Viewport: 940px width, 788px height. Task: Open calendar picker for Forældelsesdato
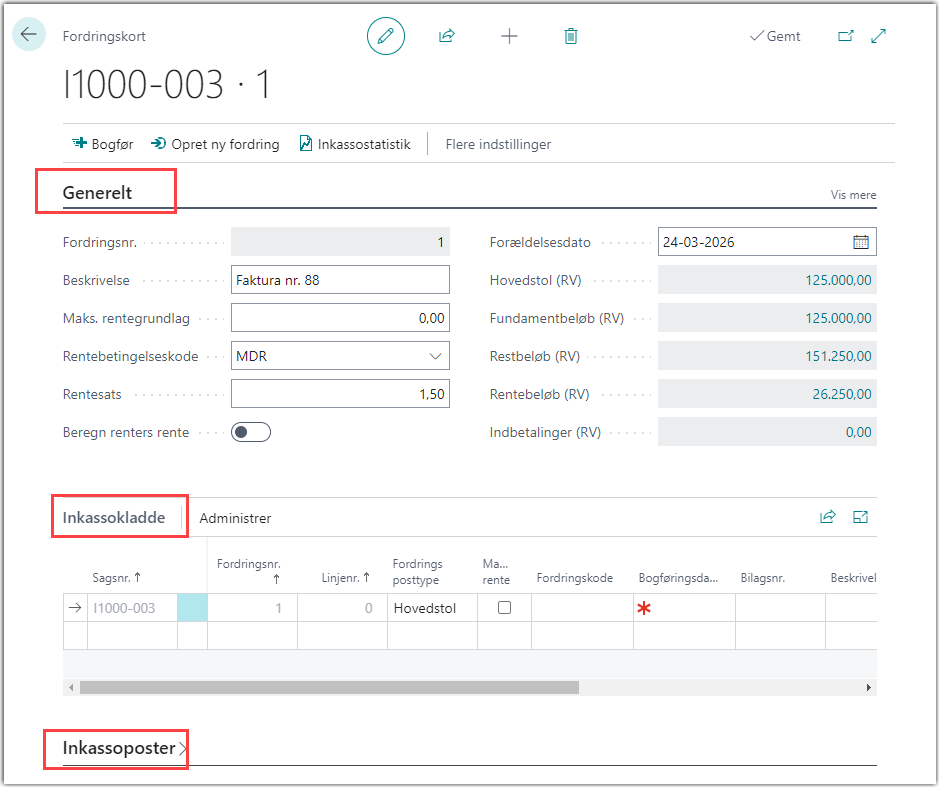pyautogui.click(x=861, y=242)
